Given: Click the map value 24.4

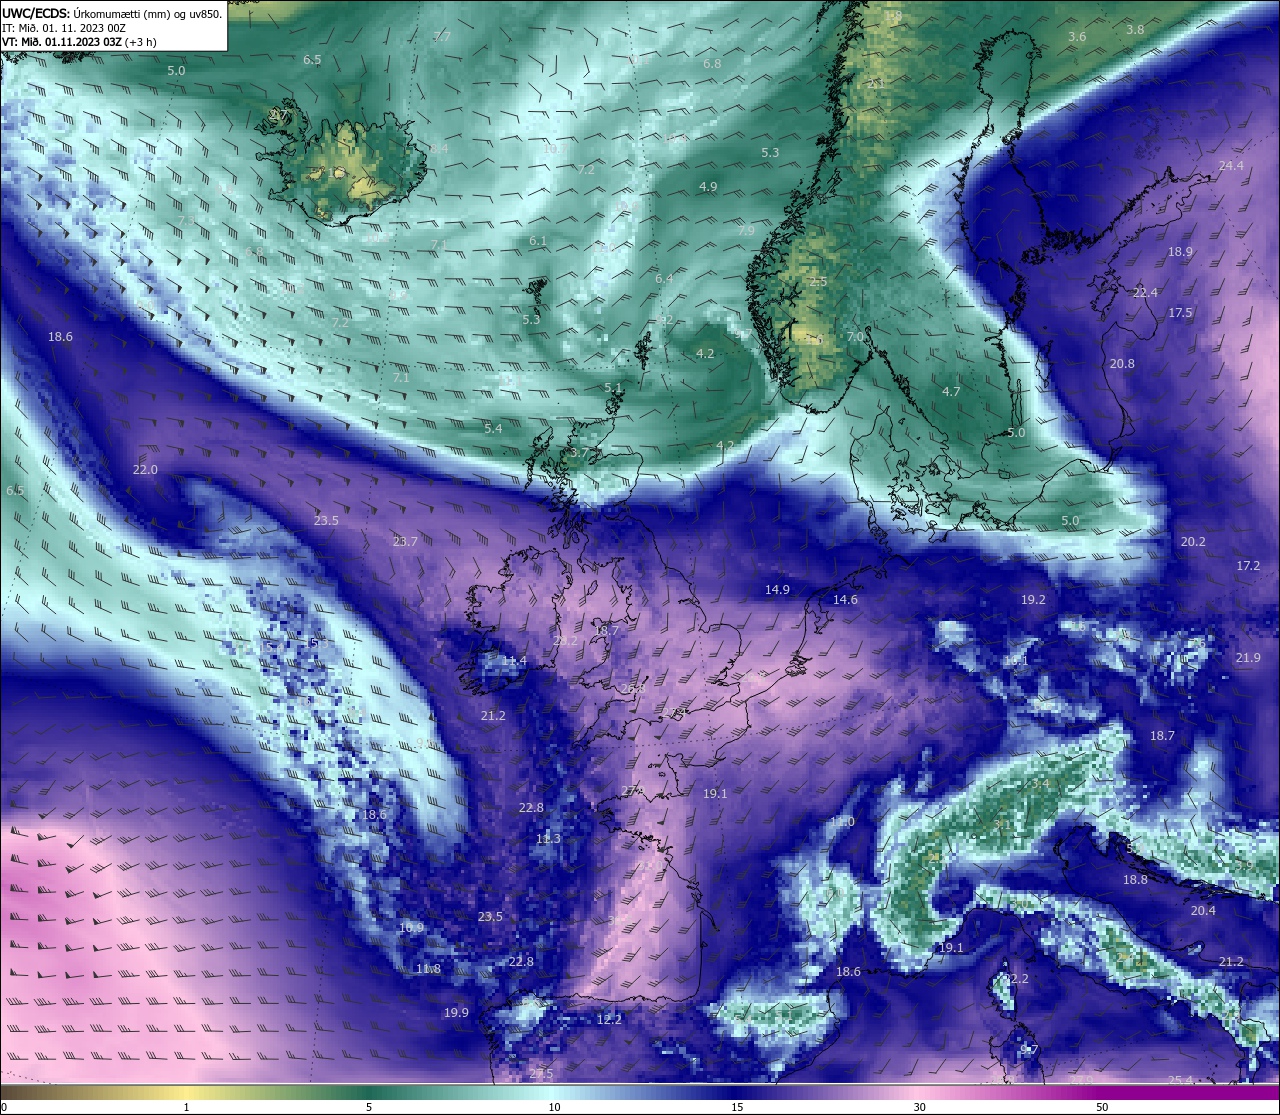Looking at the screenshot, I should tap(1231, 166).
